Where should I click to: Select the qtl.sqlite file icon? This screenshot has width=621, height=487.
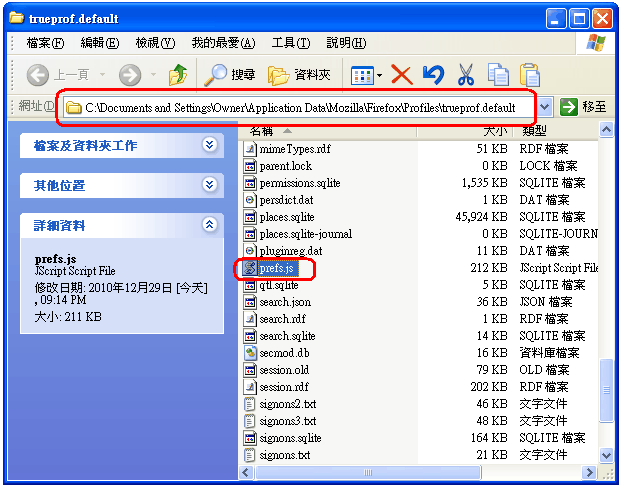[x=250, y=285]
